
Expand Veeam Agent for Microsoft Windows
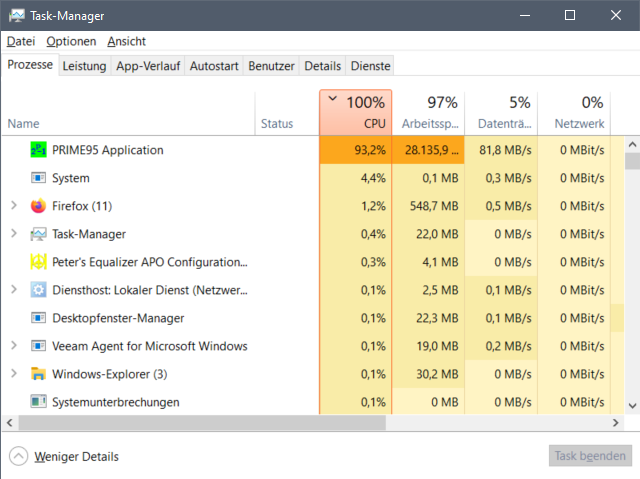(13, 345)
